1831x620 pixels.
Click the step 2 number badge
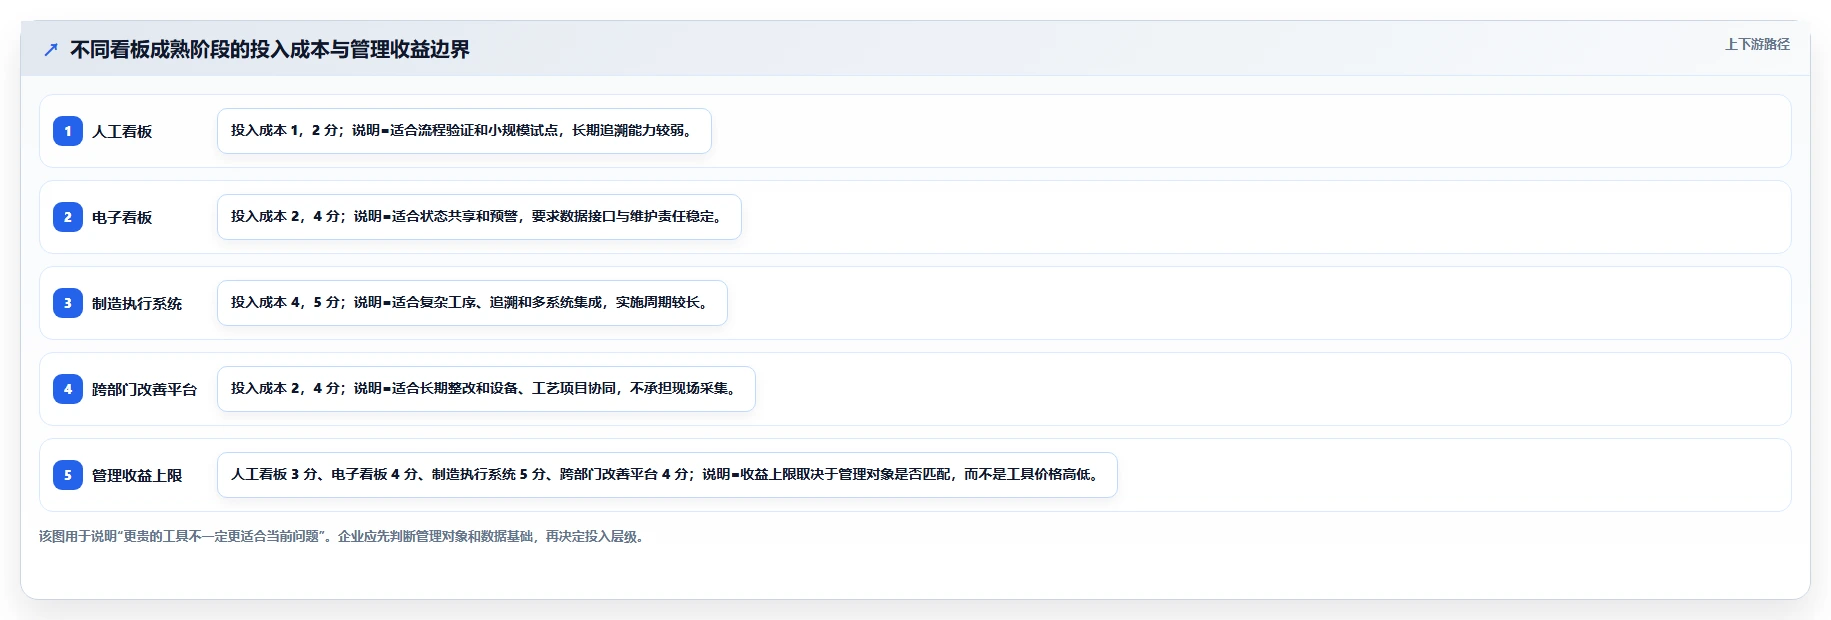tap(68, 217)
